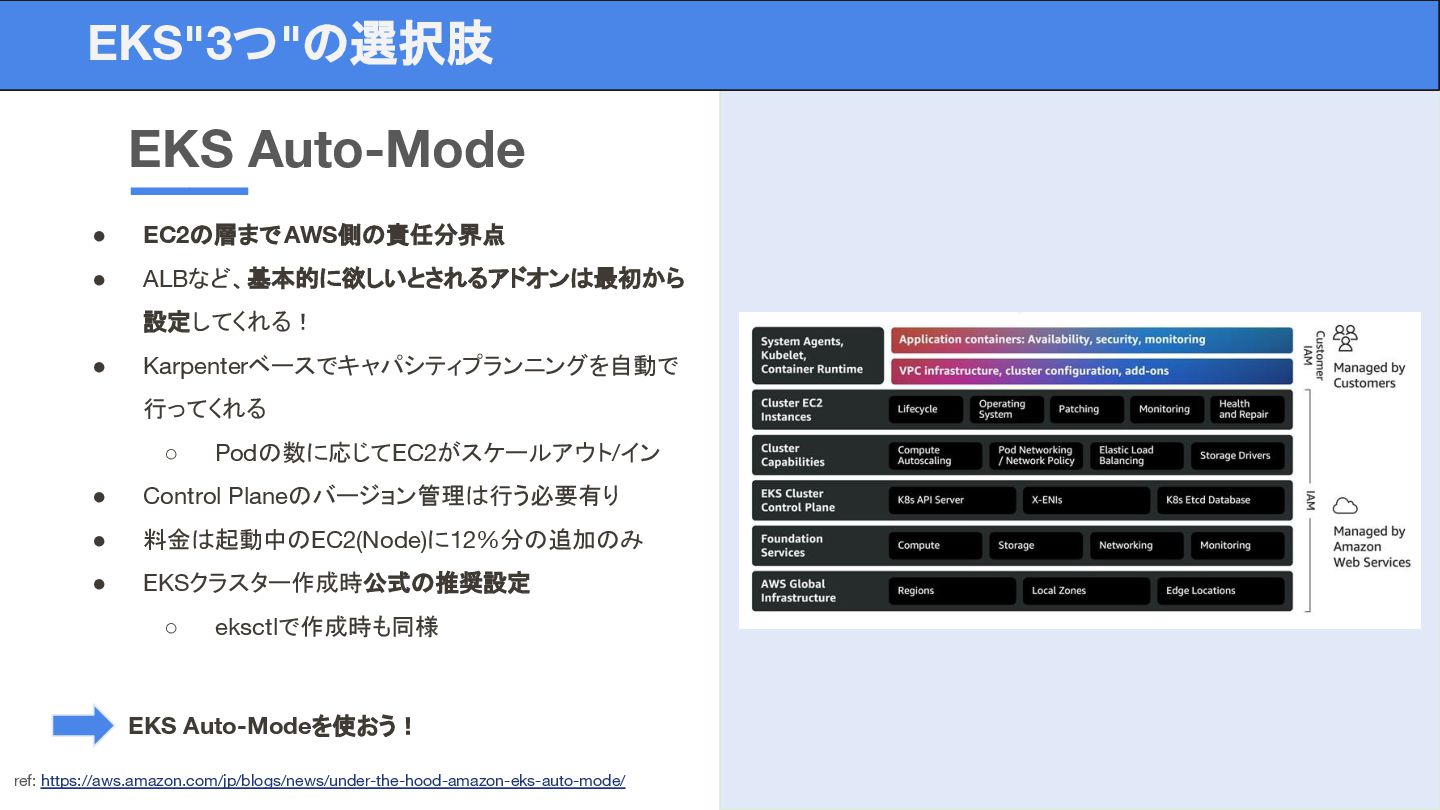Click the line 設定してくれる！
Viewport: 1440px width, 810px height.
[227, 322]
